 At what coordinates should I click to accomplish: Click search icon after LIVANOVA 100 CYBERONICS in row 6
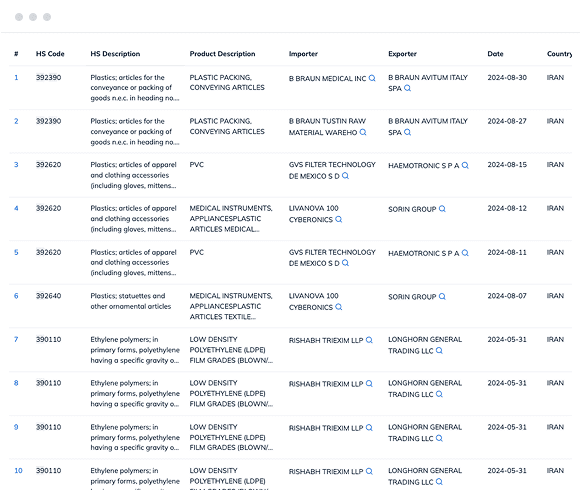(x=339, y=307)
